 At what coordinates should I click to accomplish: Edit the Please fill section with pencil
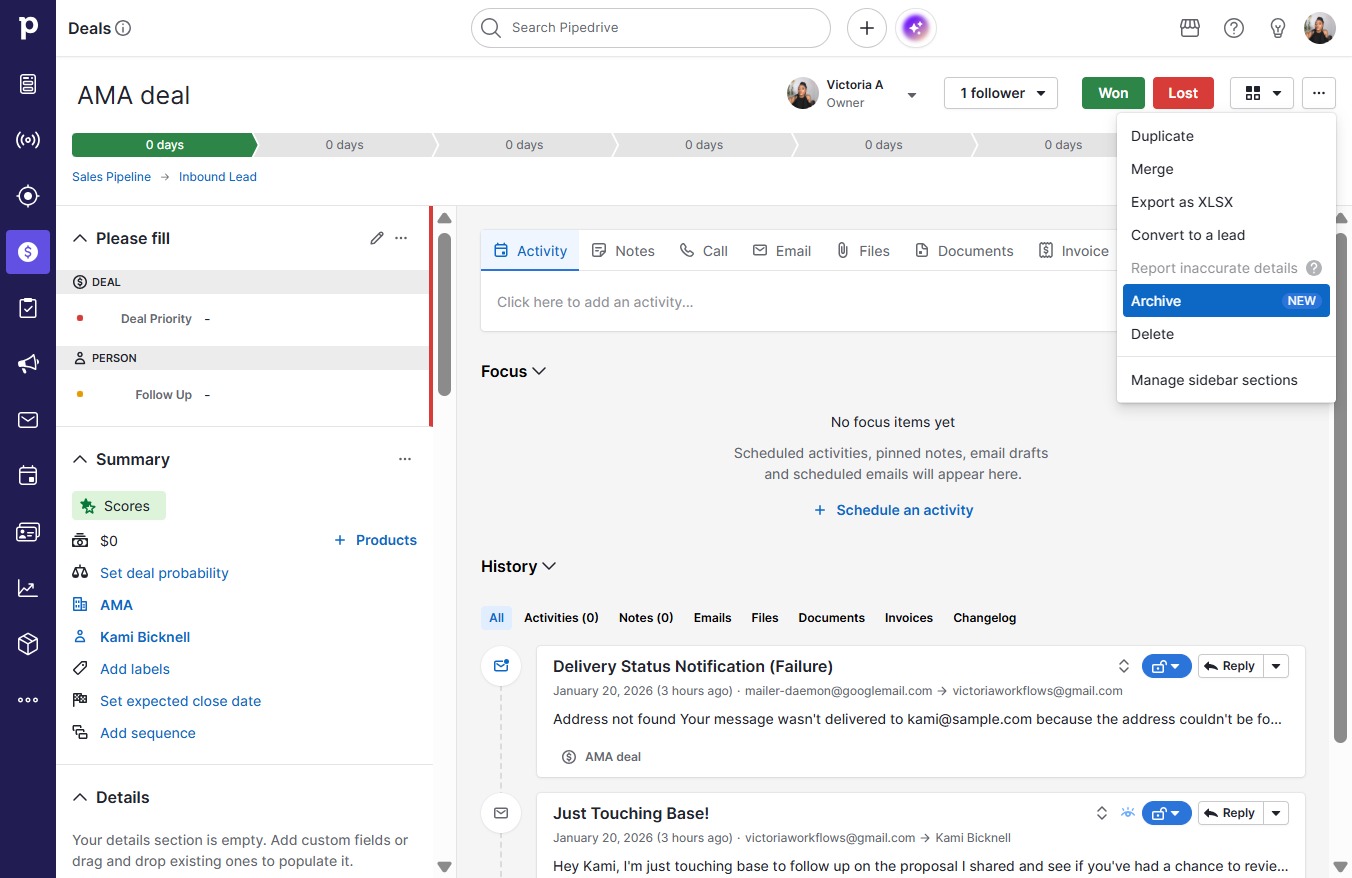(x=377, y=238)
